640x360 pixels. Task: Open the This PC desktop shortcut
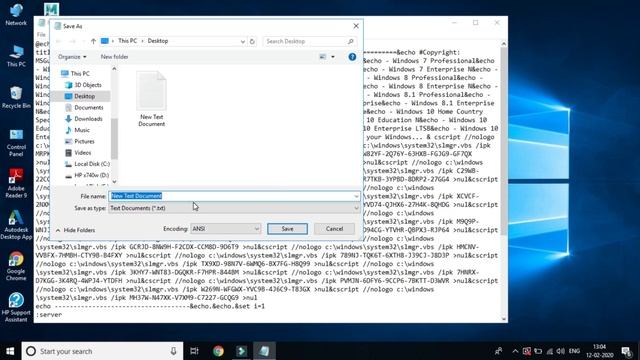coord(16,56)
